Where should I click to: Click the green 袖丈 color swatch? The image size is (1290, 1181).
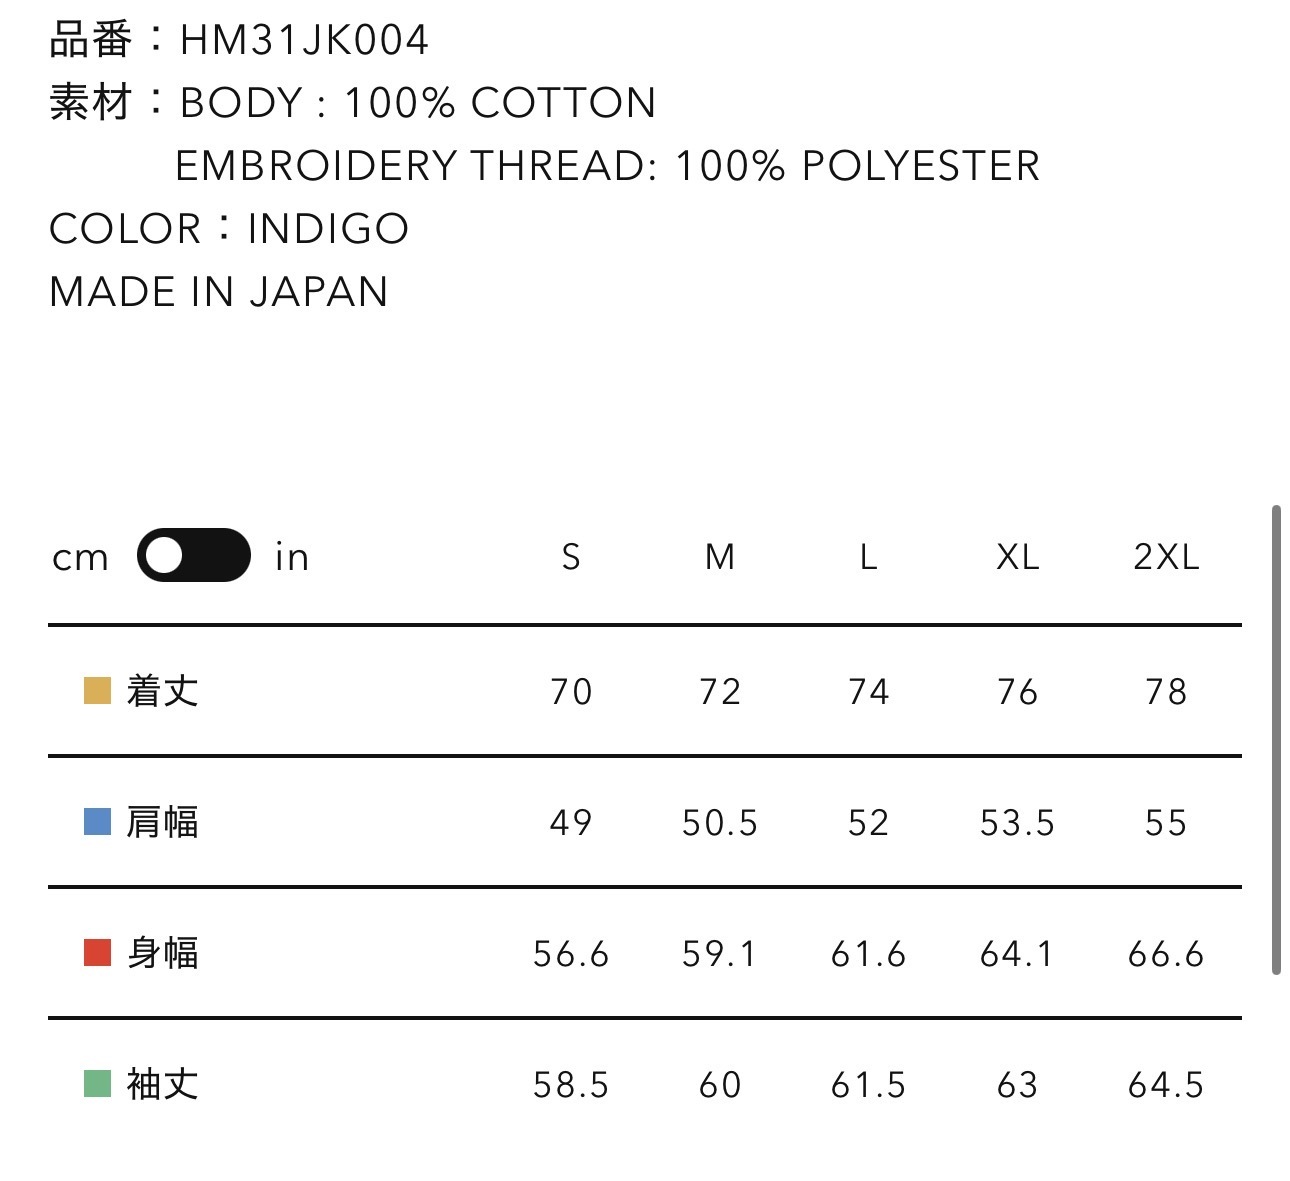pos(97,1084)
